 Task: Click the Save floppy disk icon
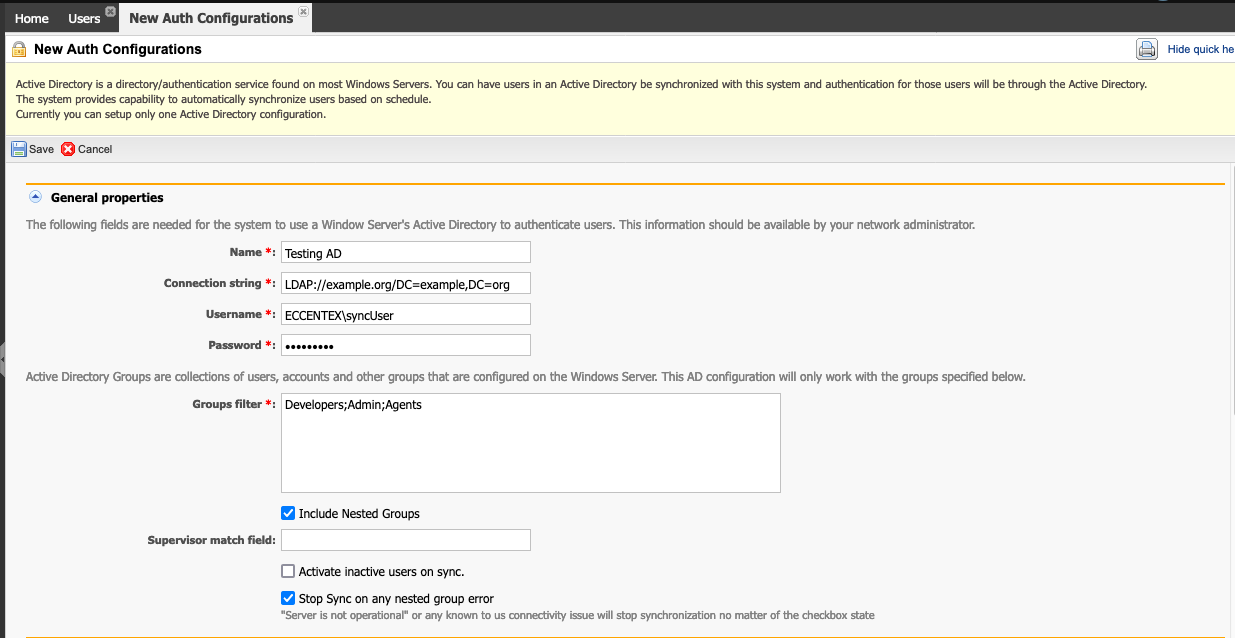(x=19, y=149)
